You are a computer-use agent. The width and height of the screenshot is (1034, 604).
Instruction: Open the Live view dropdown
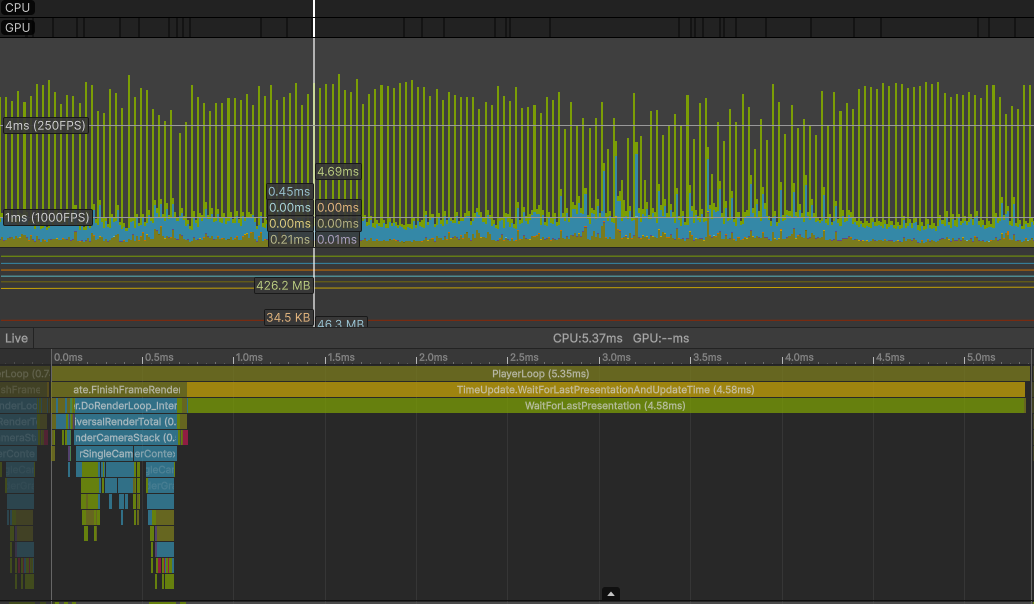click(16, 338)
